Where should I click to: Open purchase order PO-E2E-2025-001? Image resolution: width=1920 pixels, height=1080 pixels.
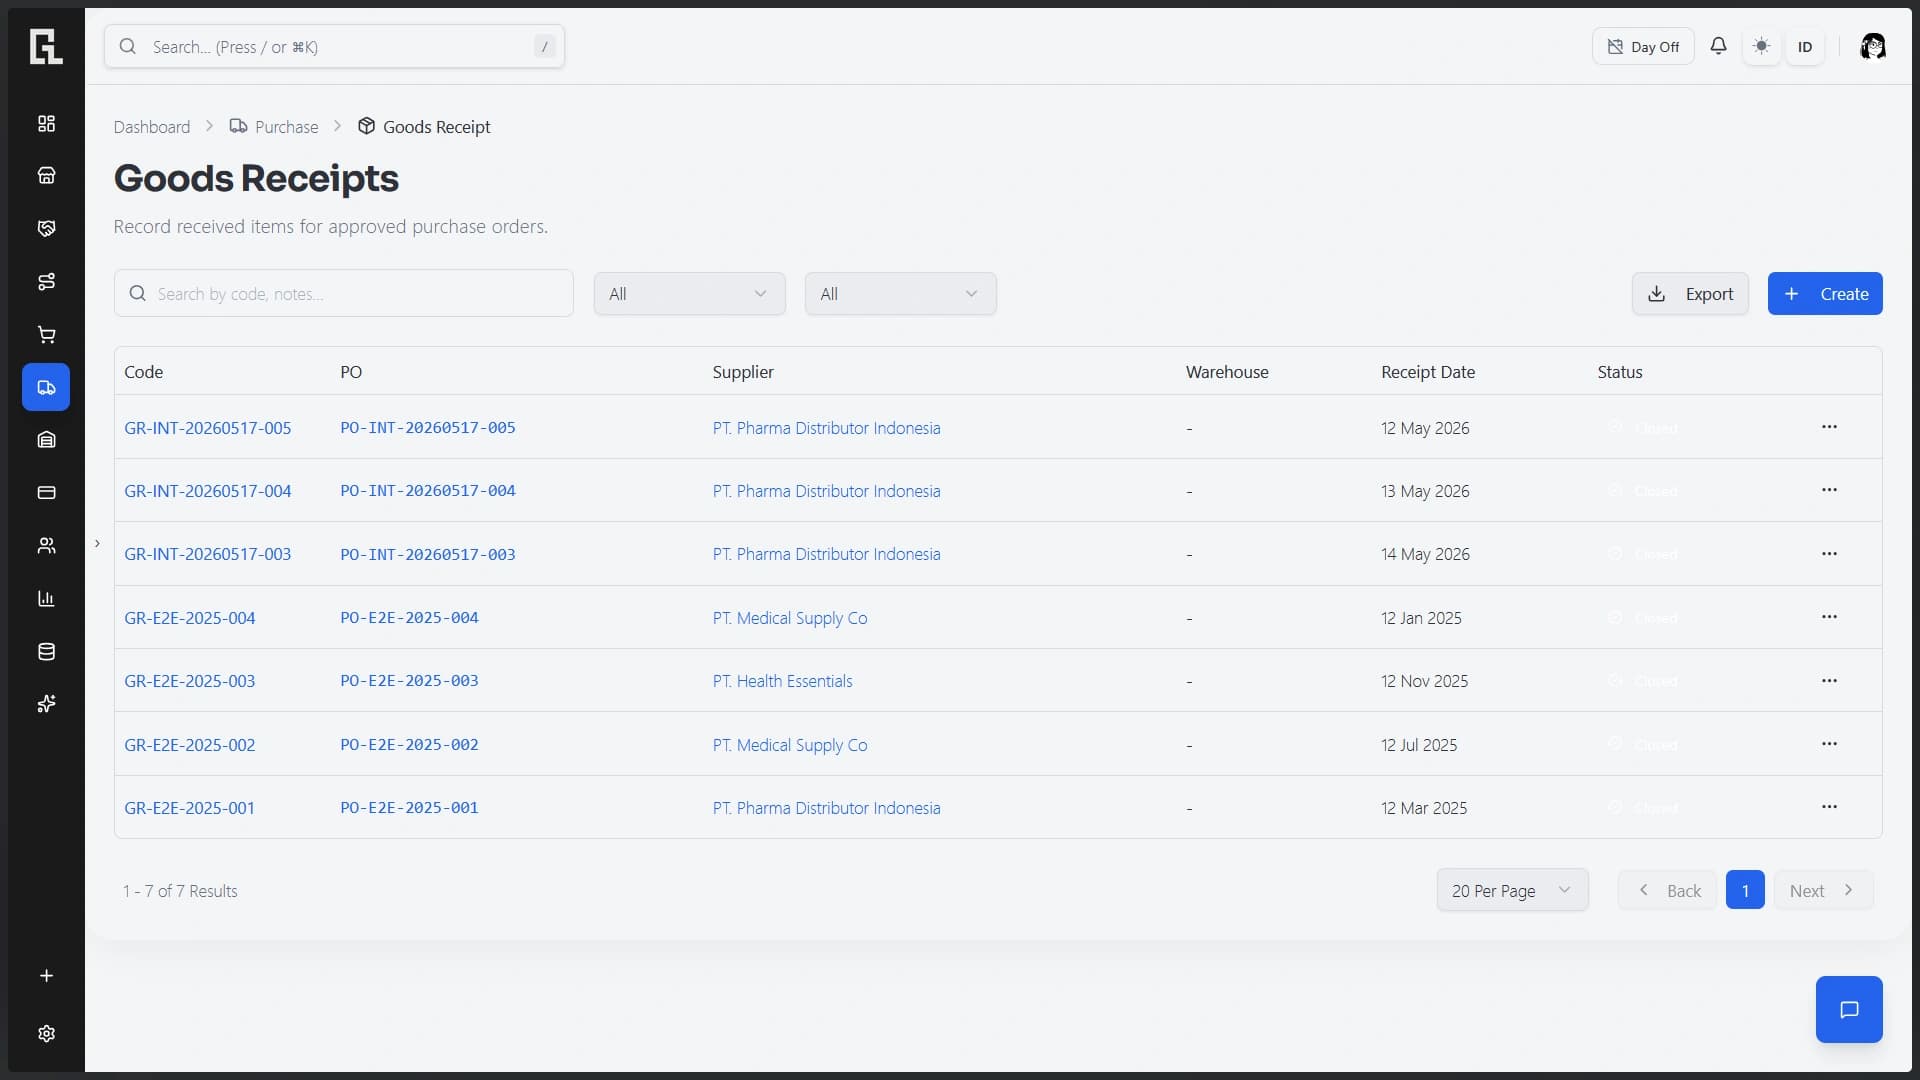(x=409, y=808)
